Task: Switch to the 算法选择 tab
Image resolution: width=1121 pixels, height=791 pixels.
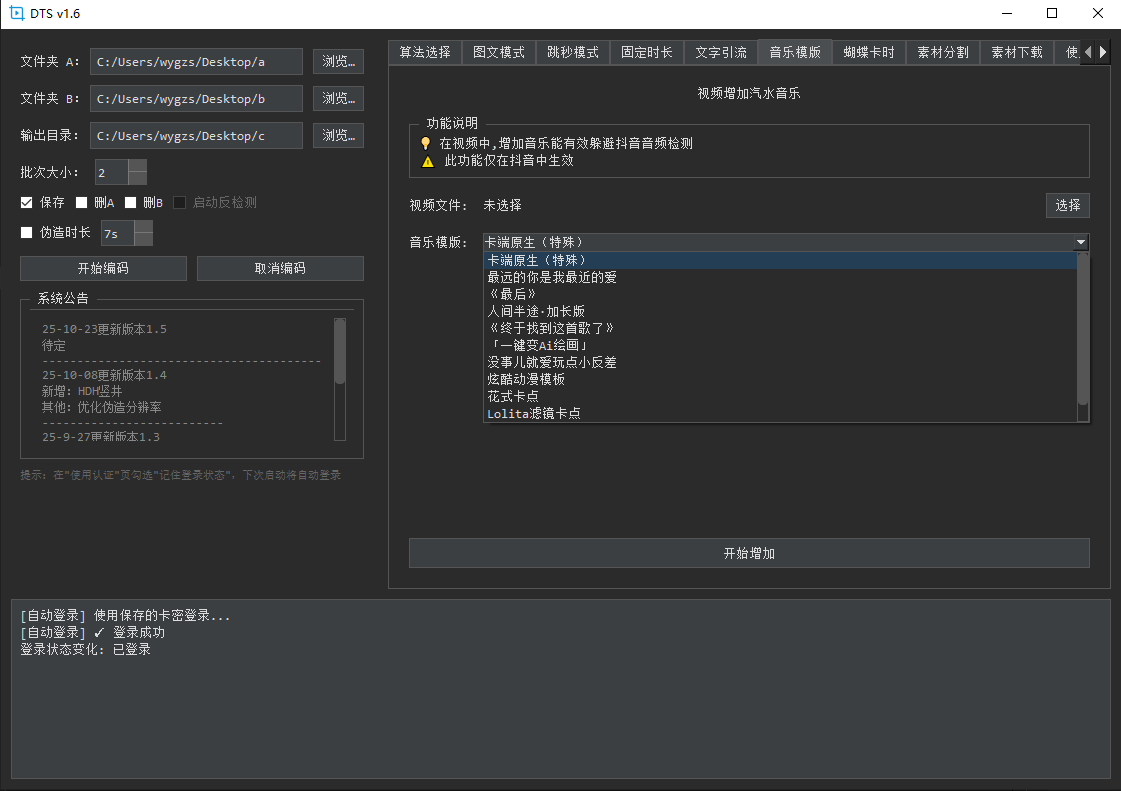Action: (x=425, y=52)
